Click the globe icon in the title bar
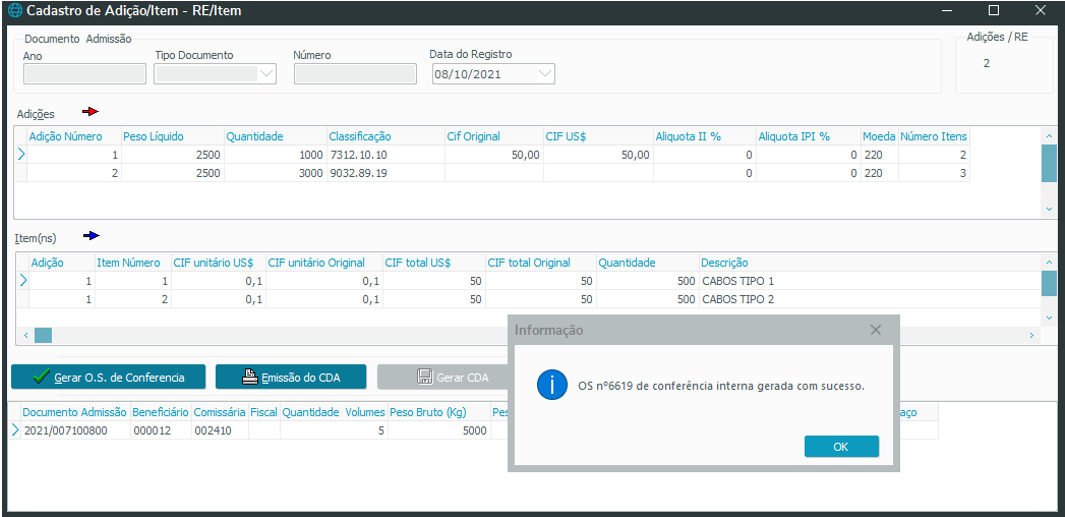 point(14,11)
